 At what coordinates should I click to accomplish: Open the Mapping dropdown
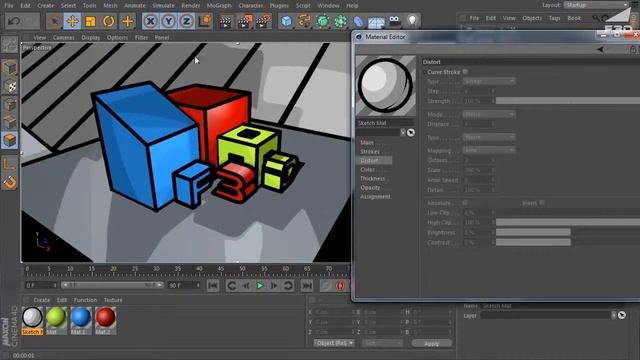point(489,150)
